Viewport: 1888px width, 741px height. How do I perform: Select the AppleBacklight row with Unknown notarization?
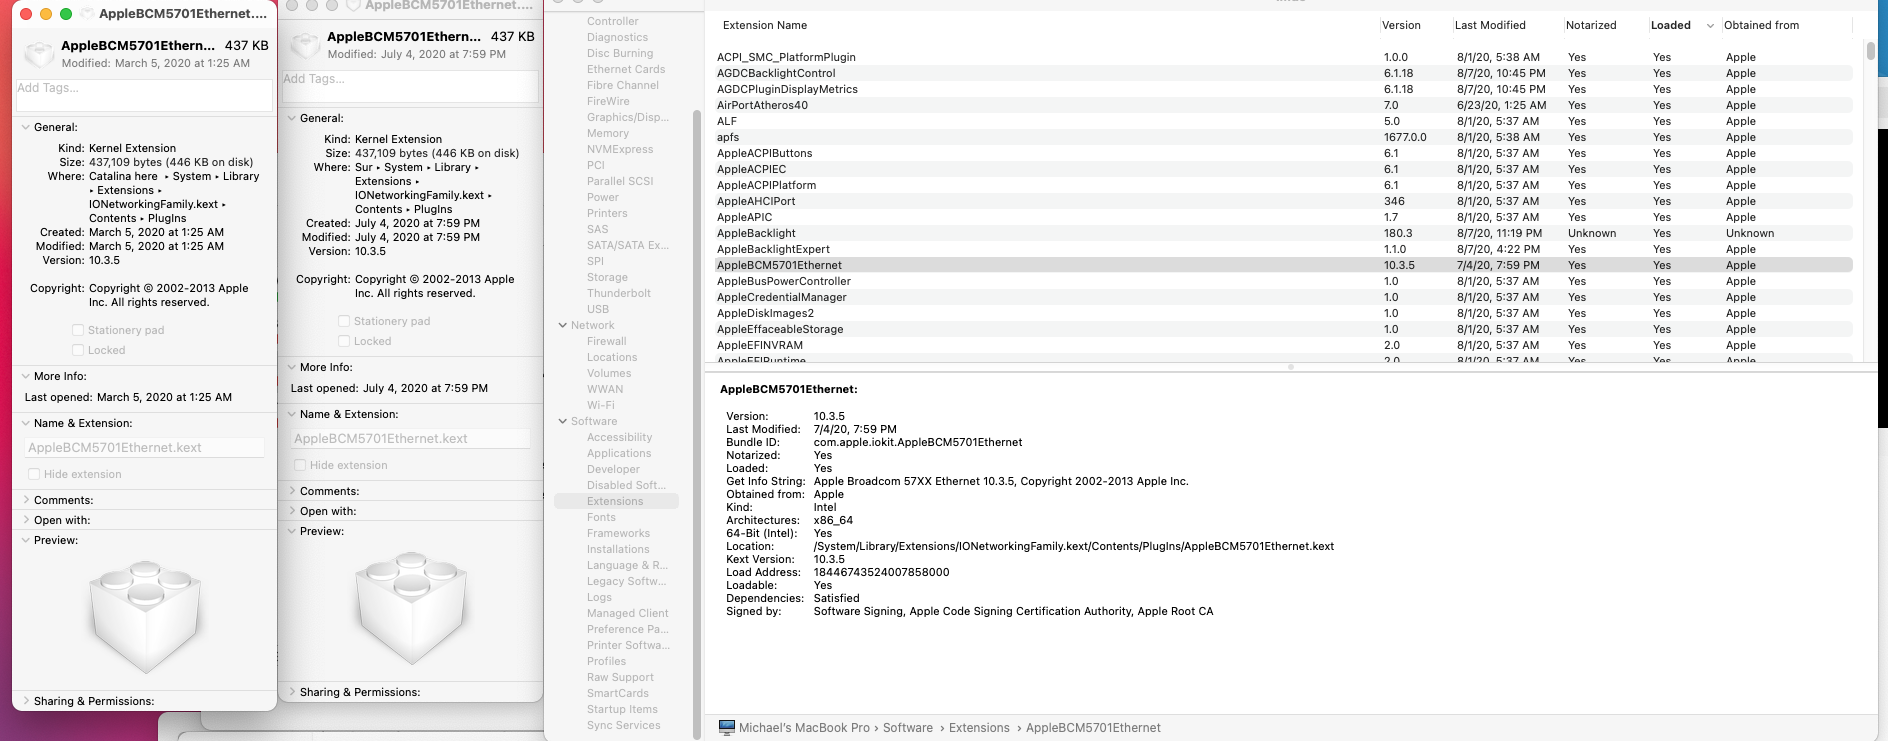click(x=1284, y=233)
